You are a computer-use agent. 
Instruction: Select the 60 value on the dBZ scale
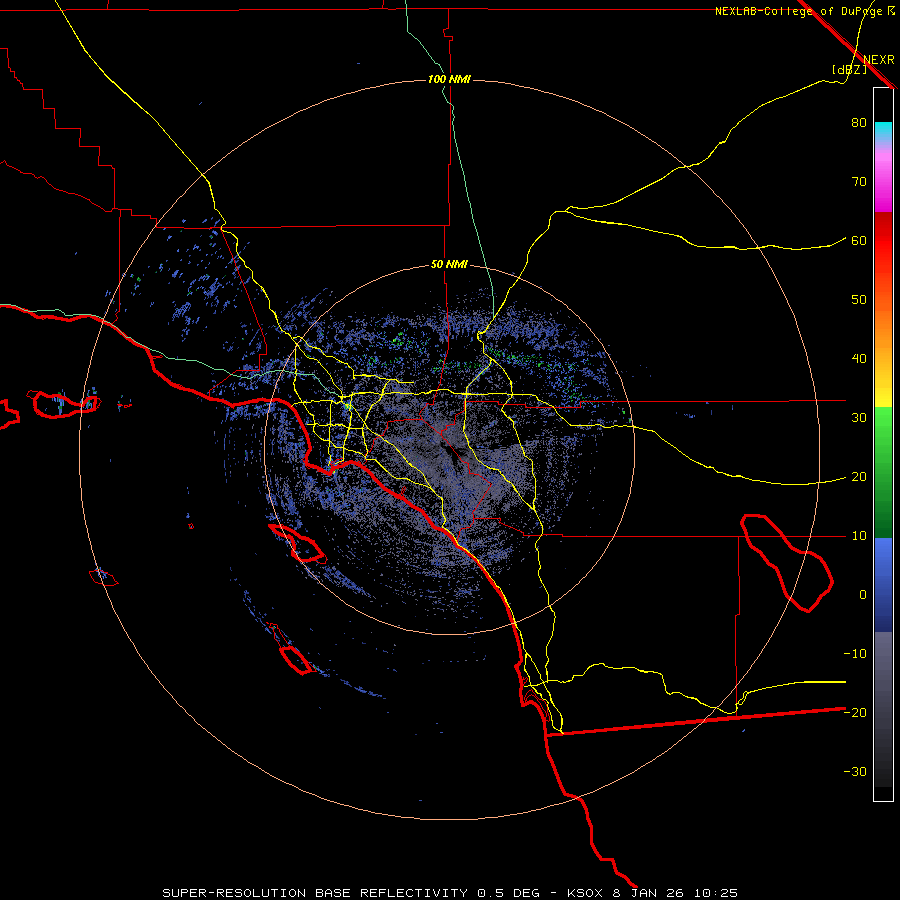(x=859, y=241)
